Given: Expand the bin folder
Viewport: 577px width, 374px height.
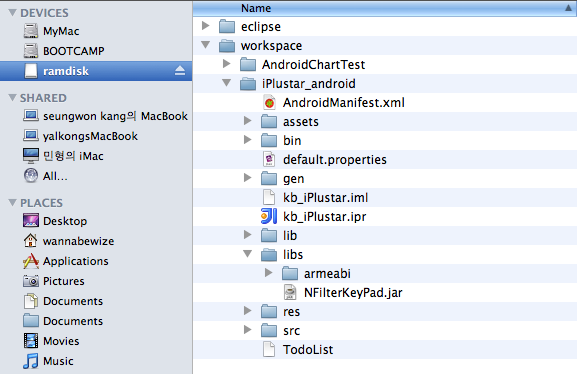Looking at the screenshot, I should coord(248,140).
